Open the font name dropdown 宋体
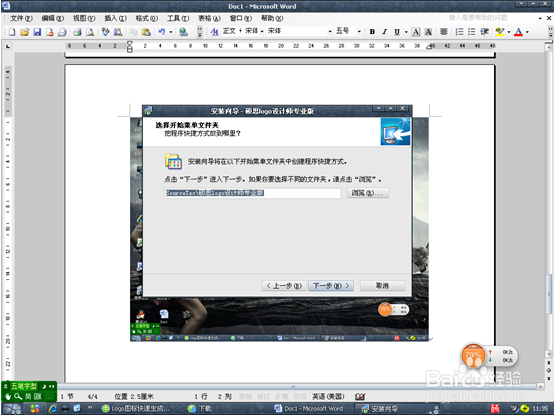The width and height of the screenshot is (555, 416). click(330, 32)
